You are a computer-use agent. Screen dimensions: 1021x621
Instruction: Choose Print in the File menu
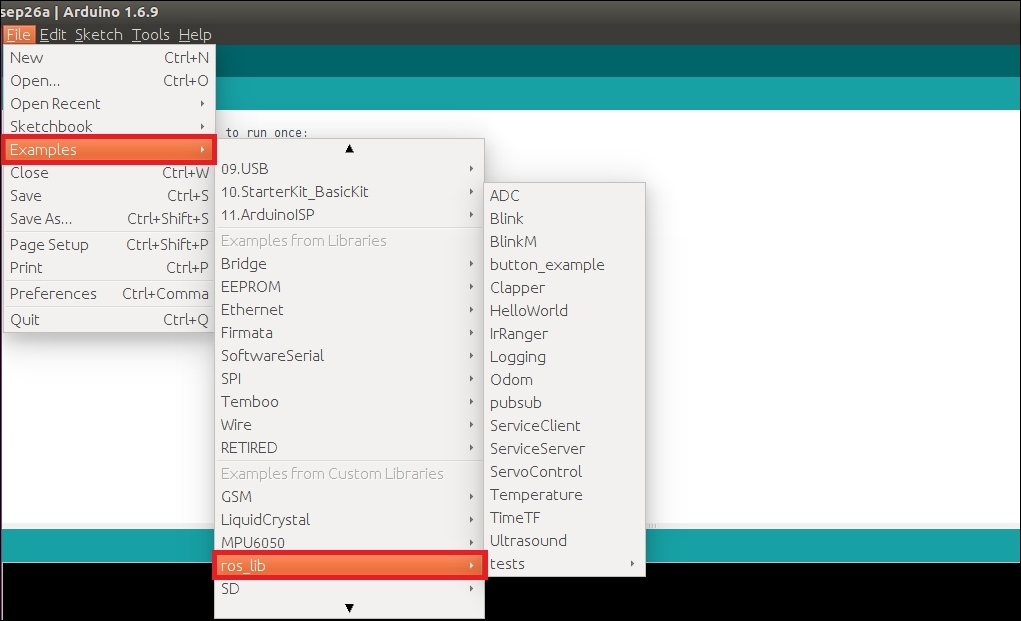pos(109,268)
